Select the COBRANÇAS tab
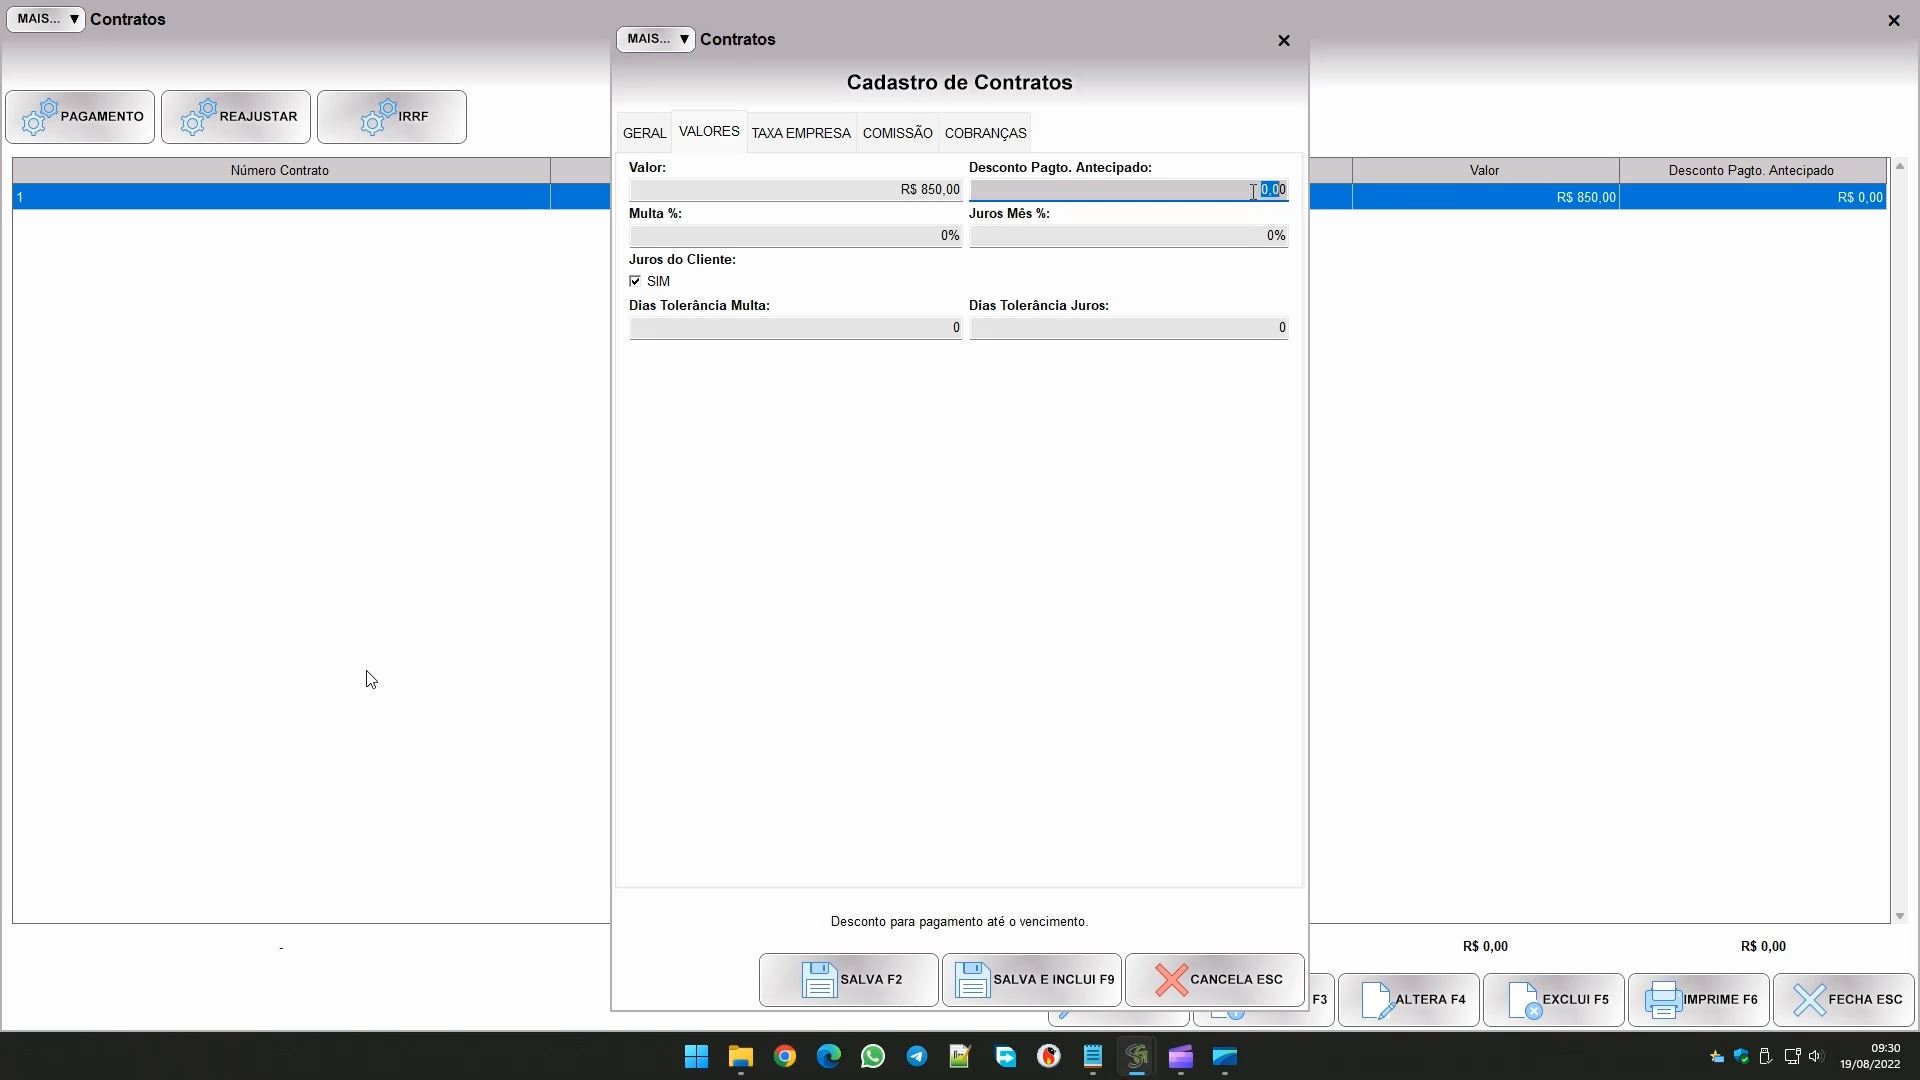Screen dimensions: 1920x1080 tap(985, 133)
